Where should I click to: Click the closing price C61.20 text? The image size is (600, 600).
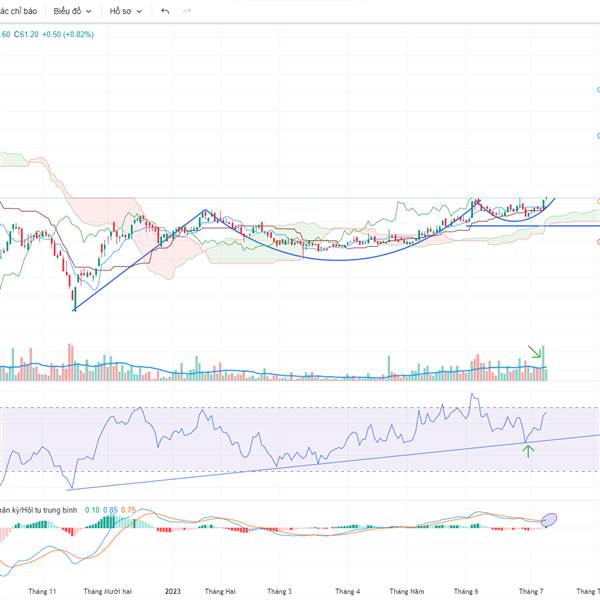[x=26, y=34]
